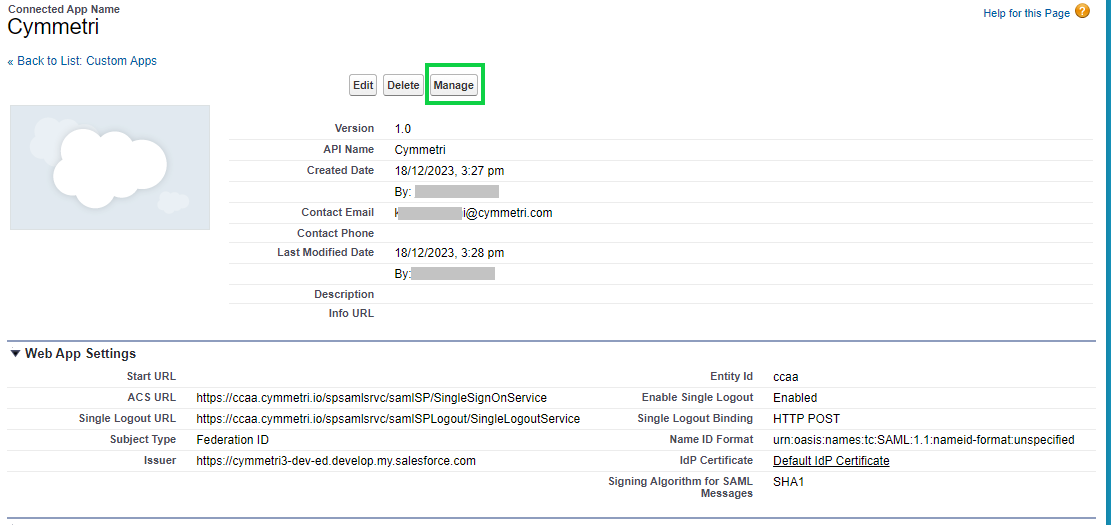Open the Manage button for the connected app
Viewport: 1113px width, 525px height.
click(x=453, y=86)
